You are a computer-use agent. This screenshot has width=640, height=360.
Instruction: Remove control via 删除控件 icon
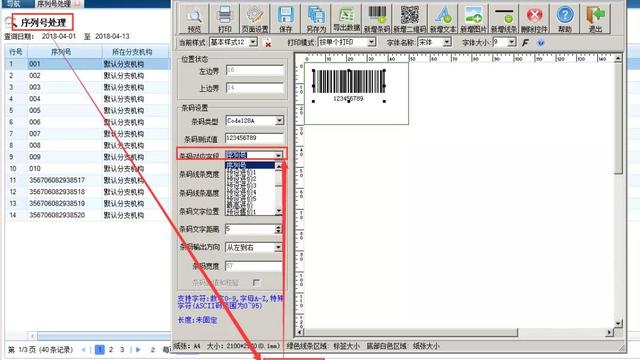pos(534,19)
